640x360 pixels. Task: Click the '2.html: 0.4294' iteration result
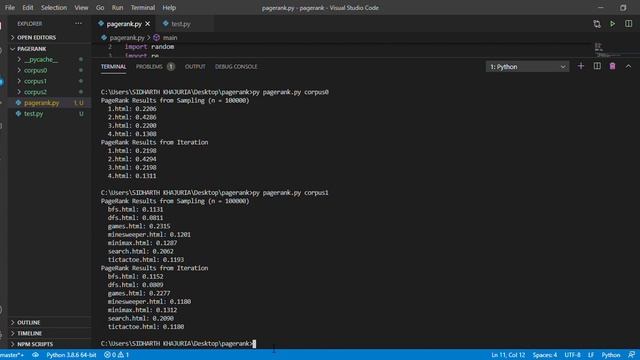pyautogui.click(x=132, y=159)
